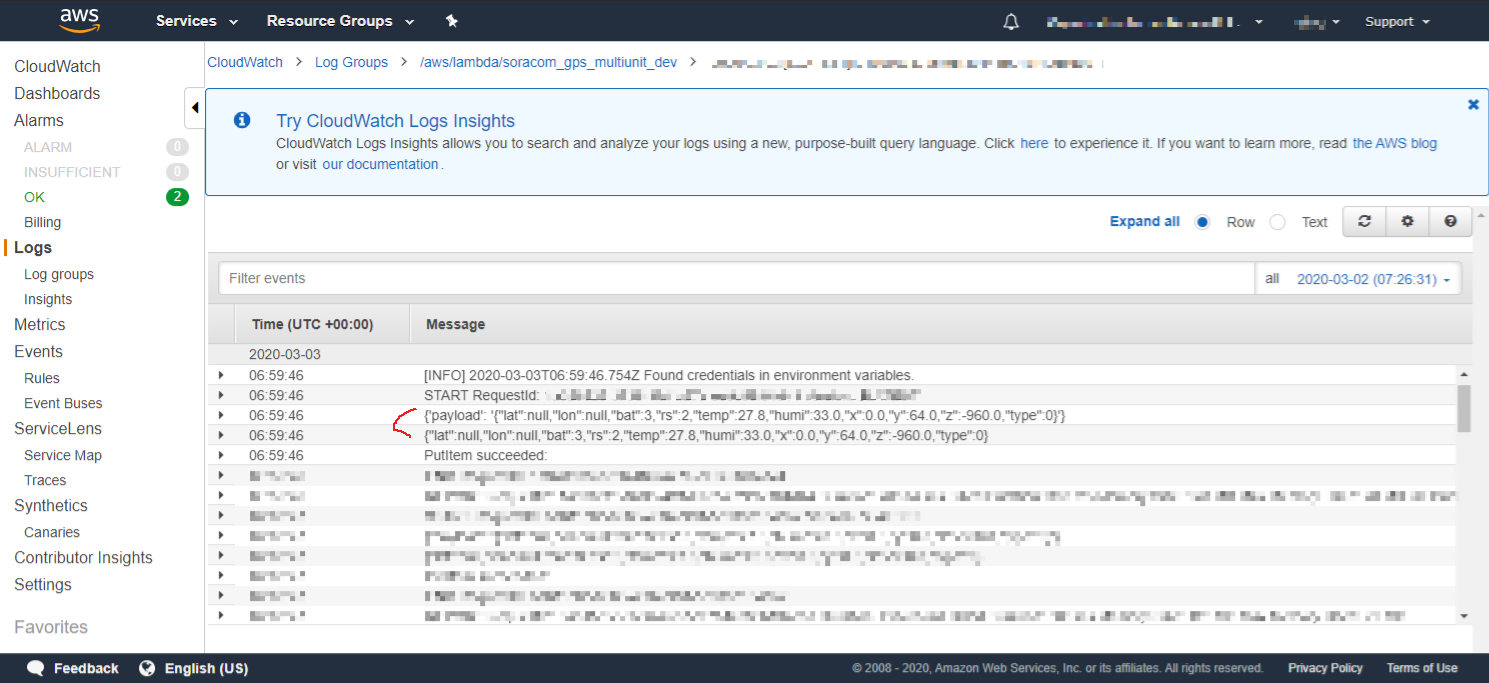This screenshot has width=1489, height=683.
Task: Open the notifications bell icon
Action: pyautogui.click(x=1011, y=22)
